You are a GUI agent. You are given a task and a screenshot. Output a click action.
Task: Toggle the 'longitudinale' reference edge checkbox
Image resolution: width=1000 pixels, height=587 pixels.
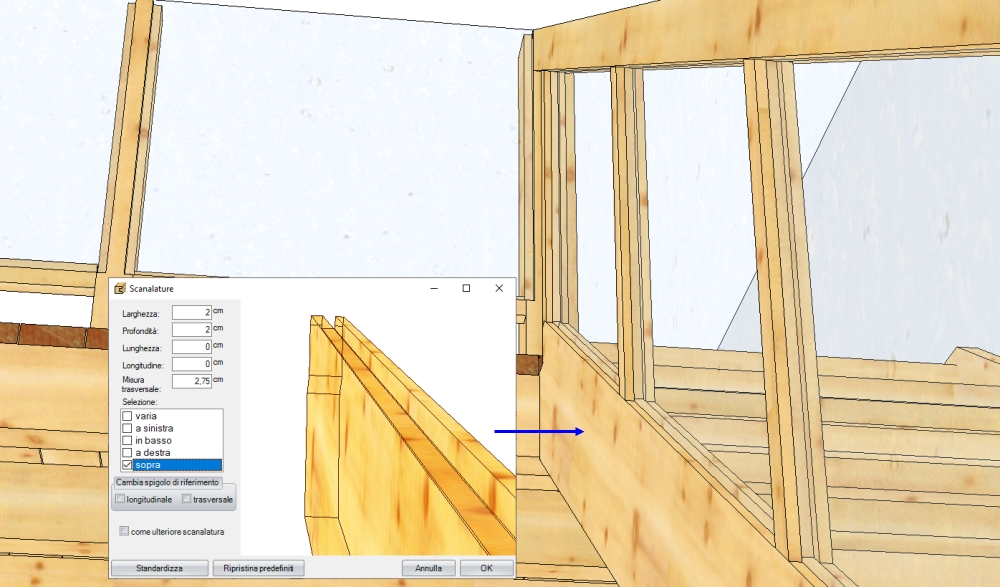pos(121,498)
